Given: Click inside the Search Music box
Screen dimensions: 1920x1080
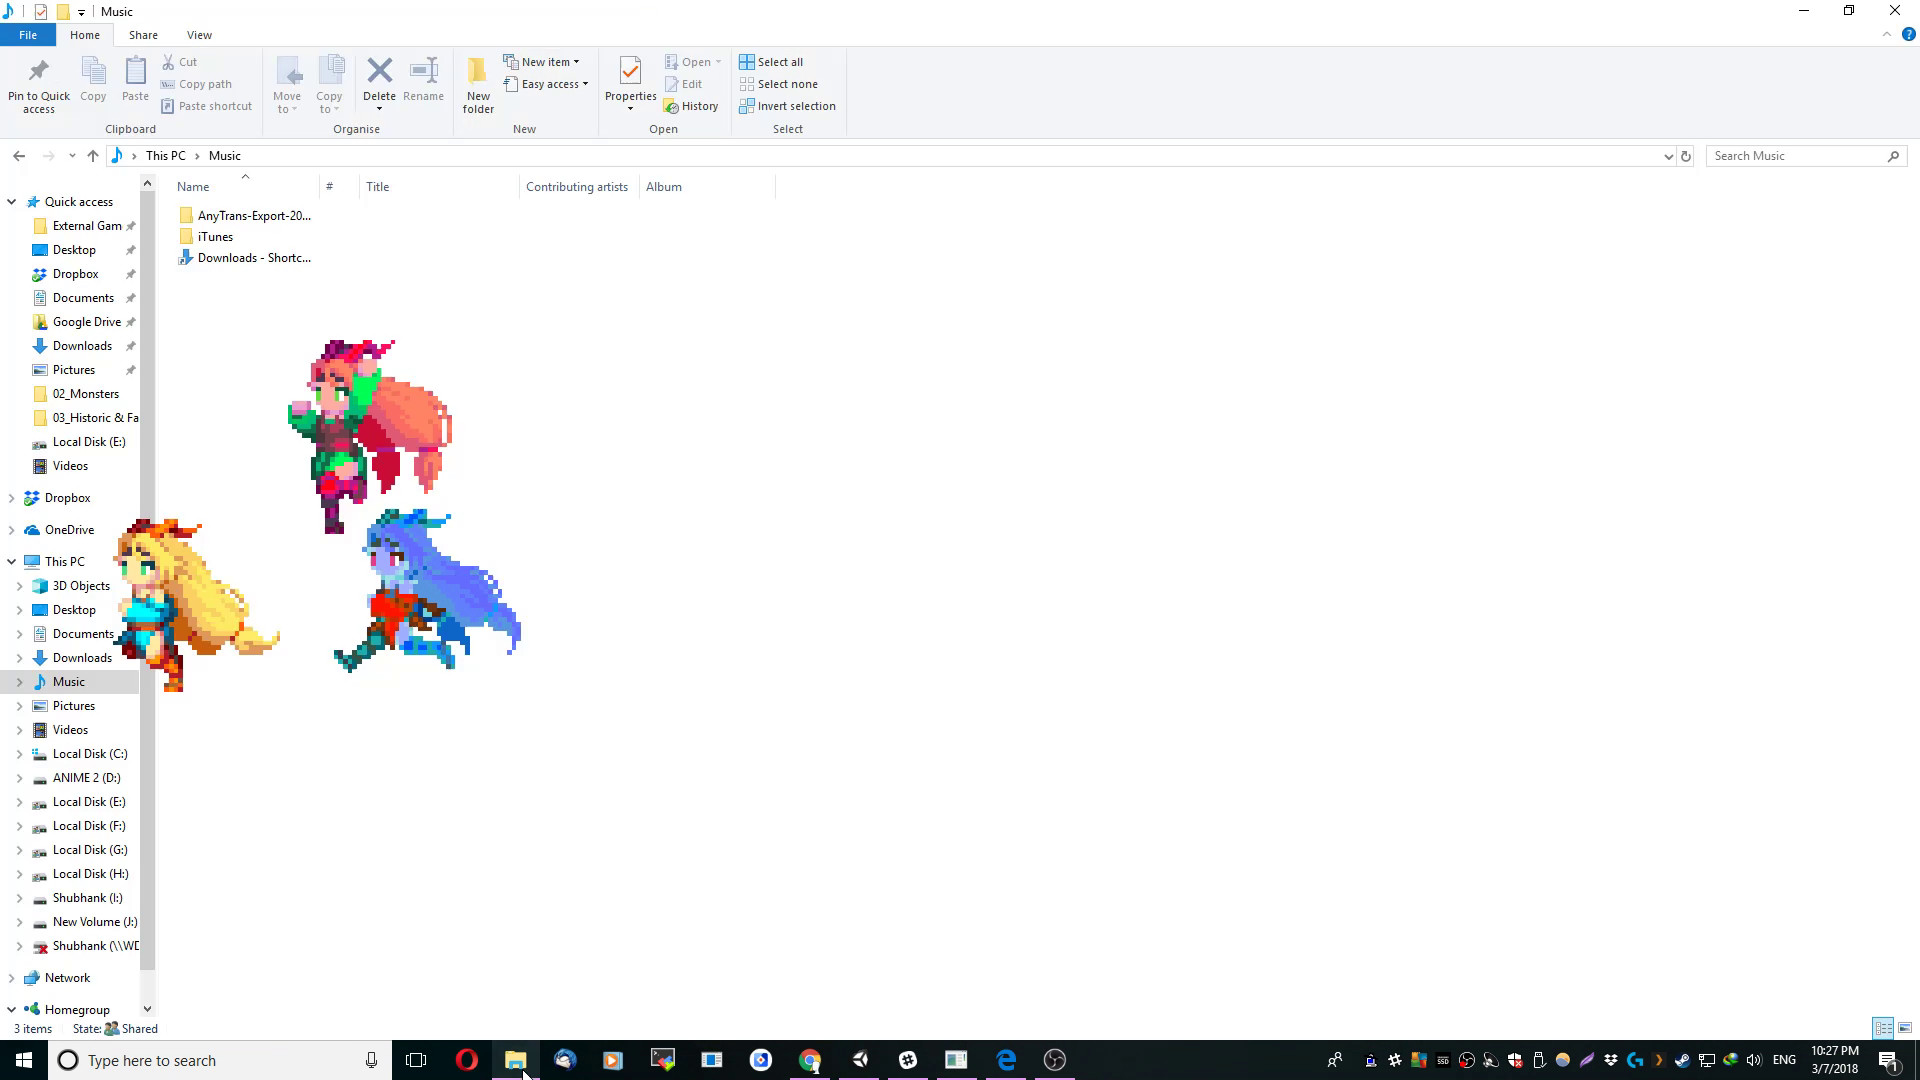Looking at the screenshot, I should [x=1790, y=155].
